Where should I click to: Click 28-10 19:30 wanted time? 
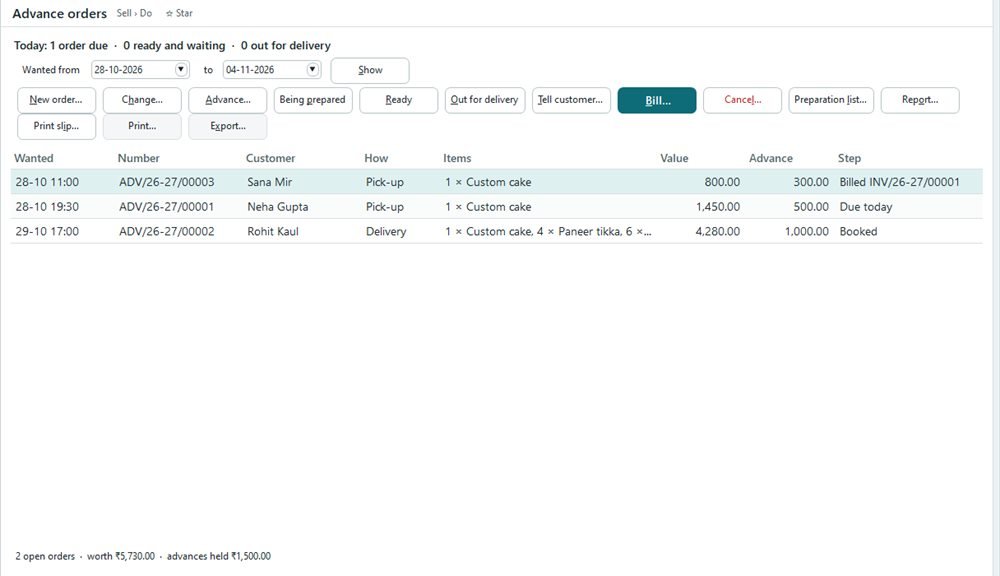point(47,207)
